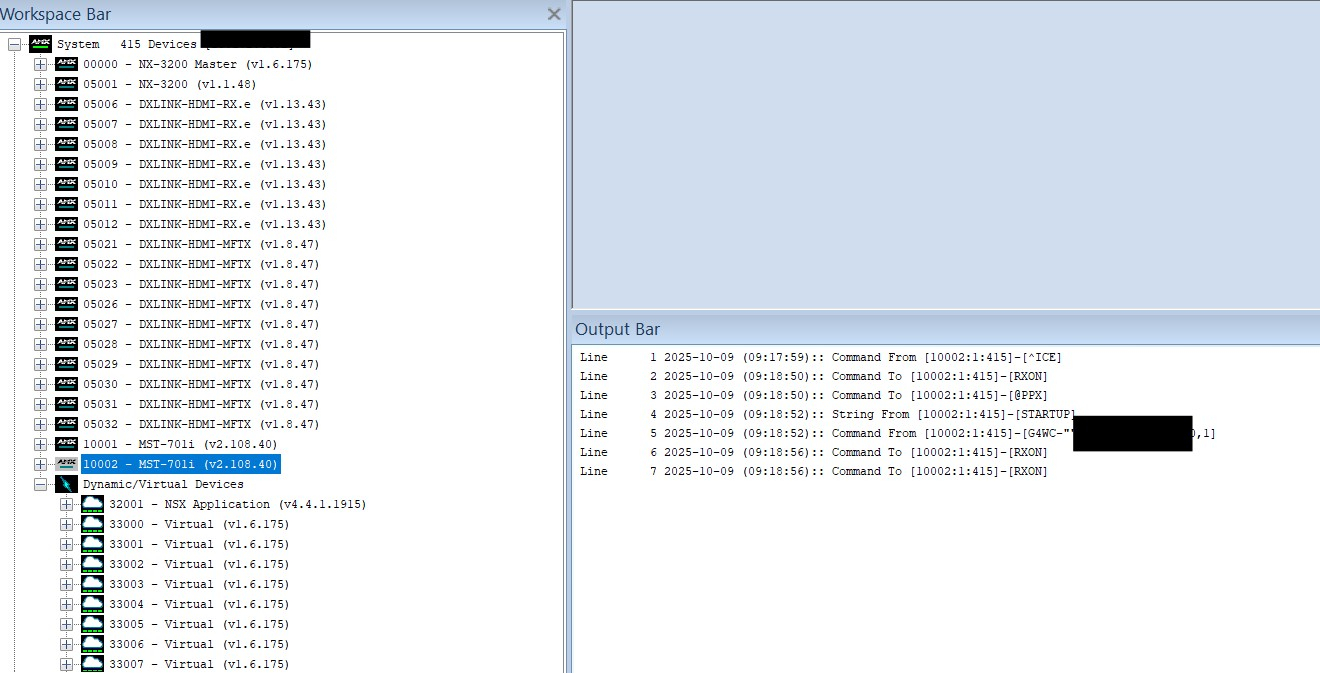Click the icon of 05027 DXLINK-HDMI-MFTX
This screenshot has height=673, width=1320.
[x=66, y=324]
